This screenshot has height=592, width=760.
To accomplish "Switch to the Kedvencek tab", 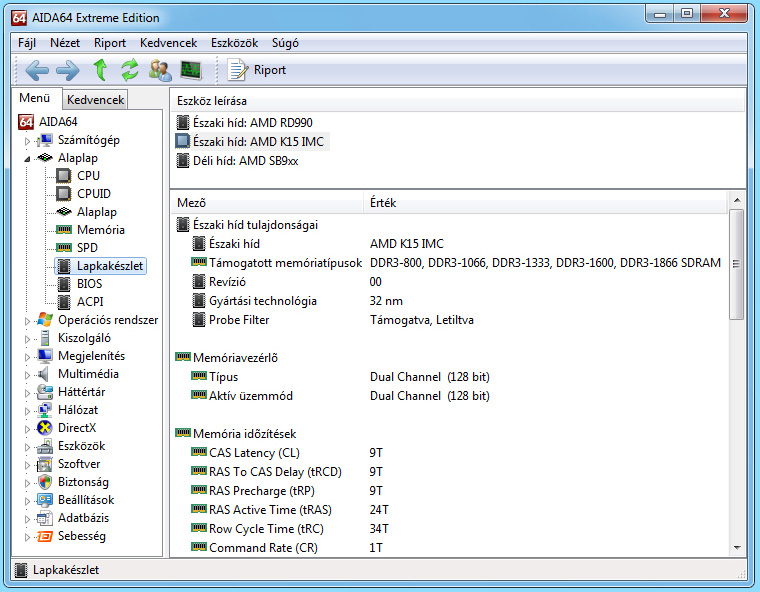I will point(95,100).
